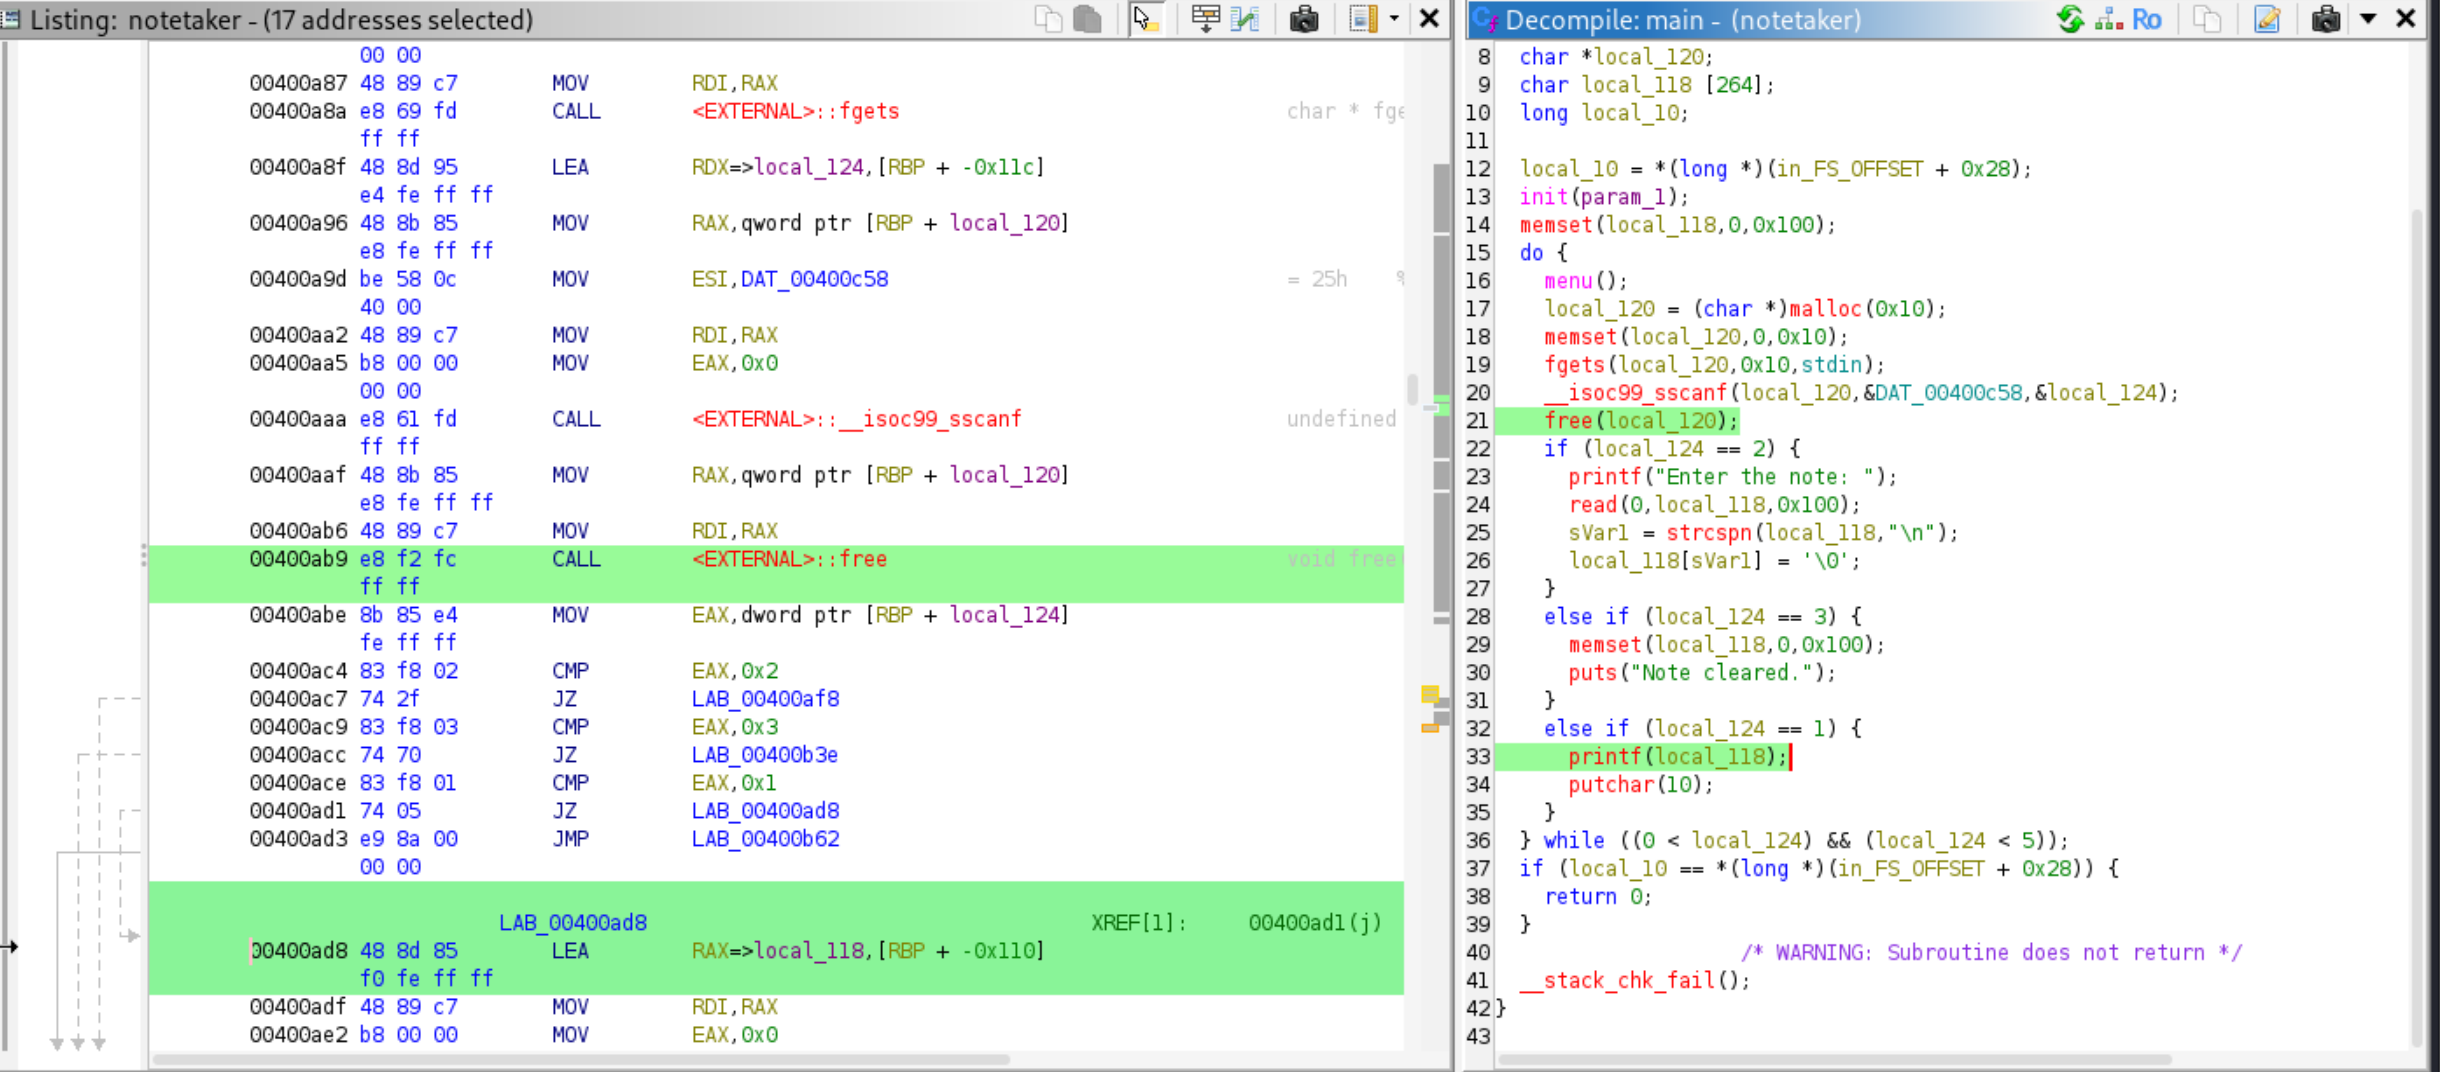
Task: Open the Listing diff view icon
Action: tap(1246, 19)
